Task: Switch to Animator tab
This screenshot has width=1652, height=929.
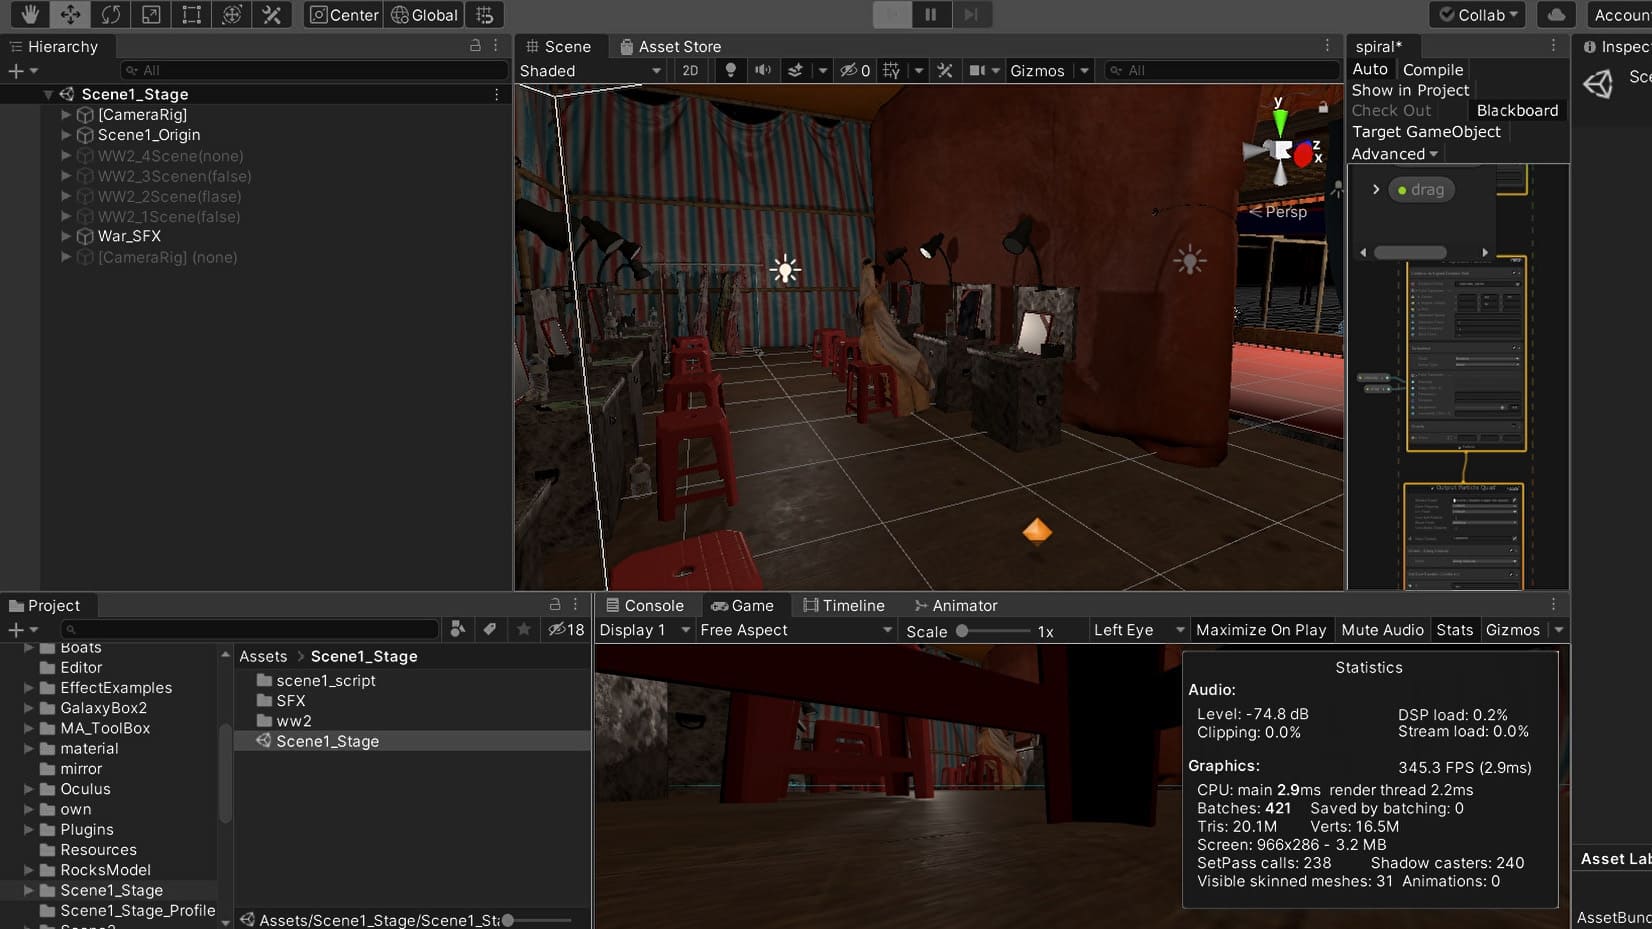Action: pyautogui.click(x=955, y=605)
